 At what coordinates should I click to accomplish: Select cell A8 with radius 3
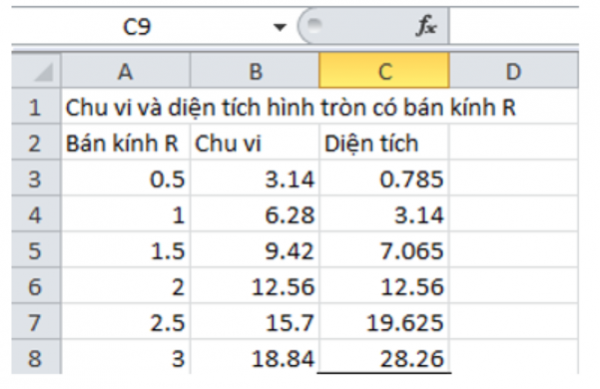pyautogui.click(x=126, y=357)
